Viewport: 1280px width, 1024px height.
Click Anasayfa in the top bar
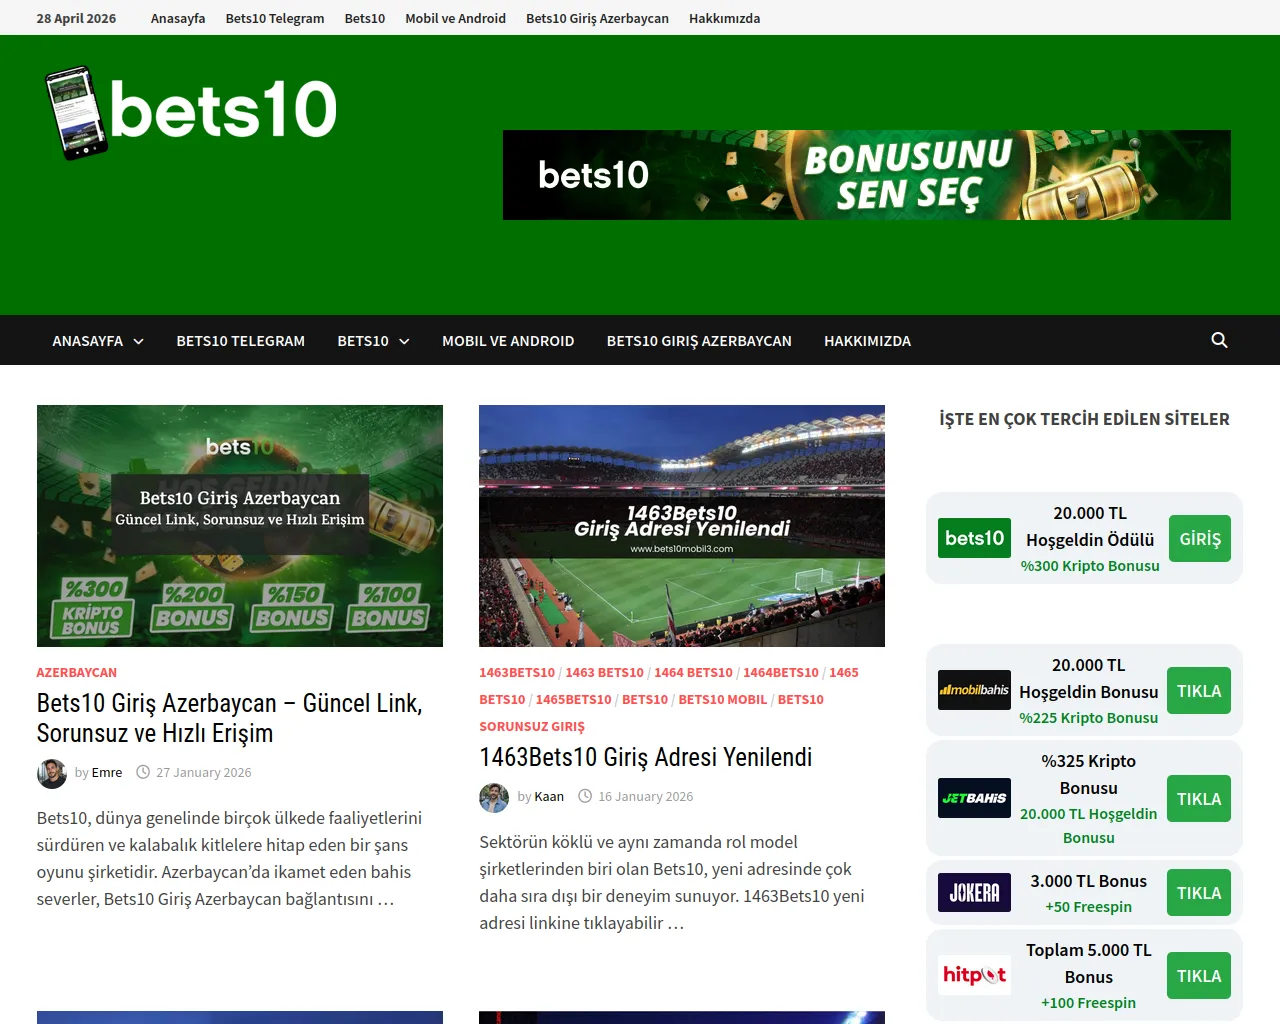[178, 18]
